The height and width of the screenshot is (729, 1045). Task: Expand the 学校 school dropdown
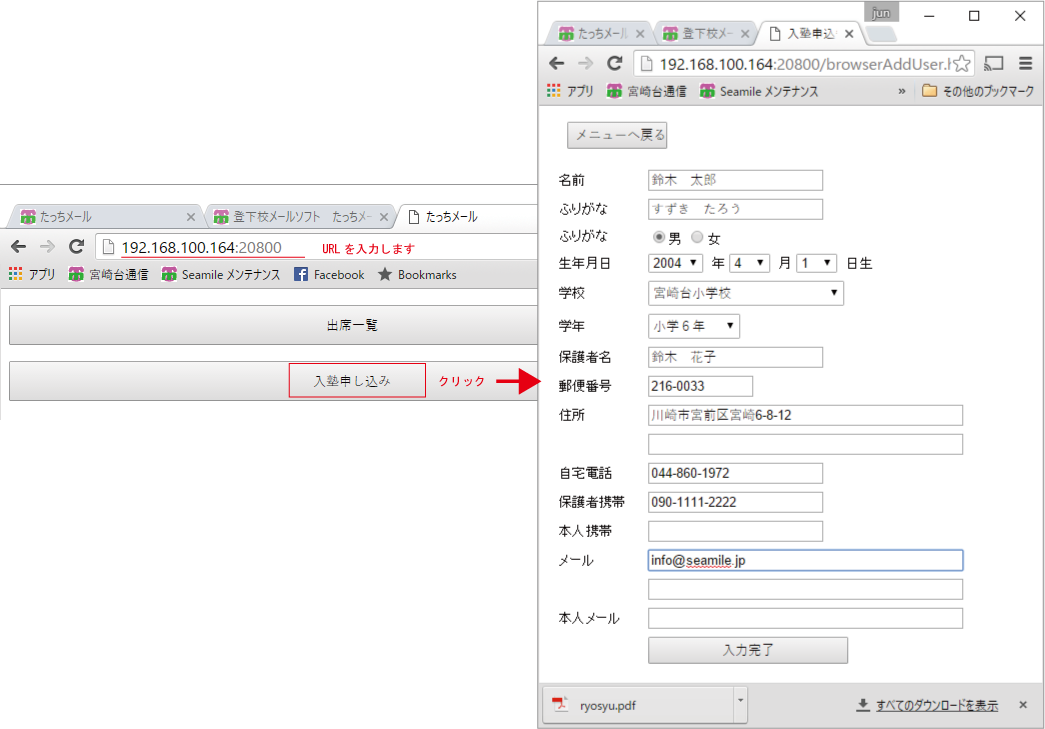(x=746, y=293)
